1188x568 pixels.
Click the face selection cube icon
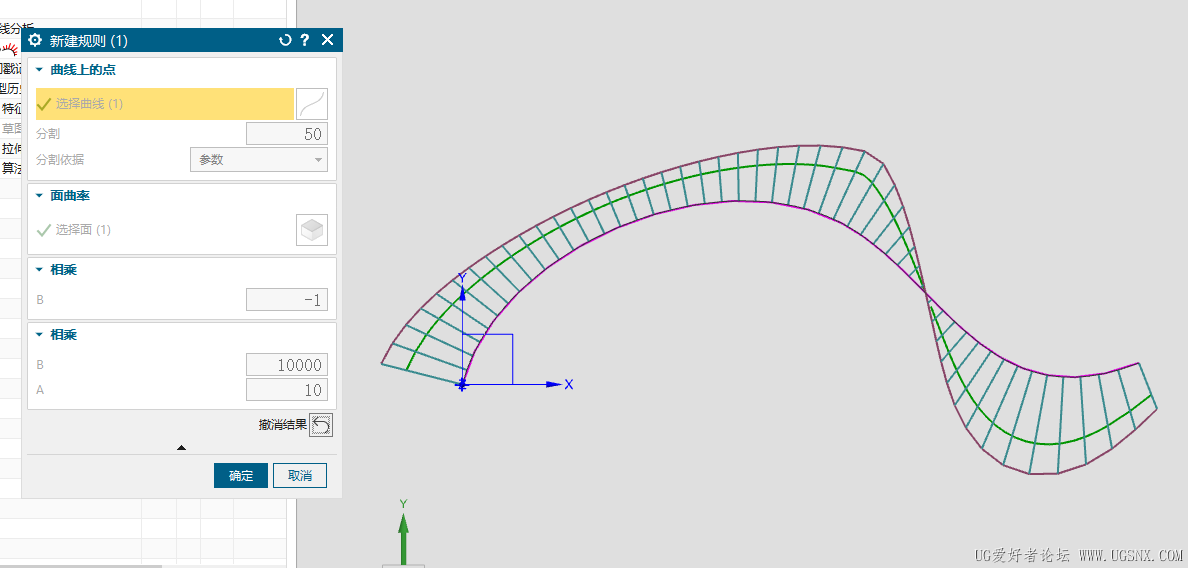click(312, 229)
